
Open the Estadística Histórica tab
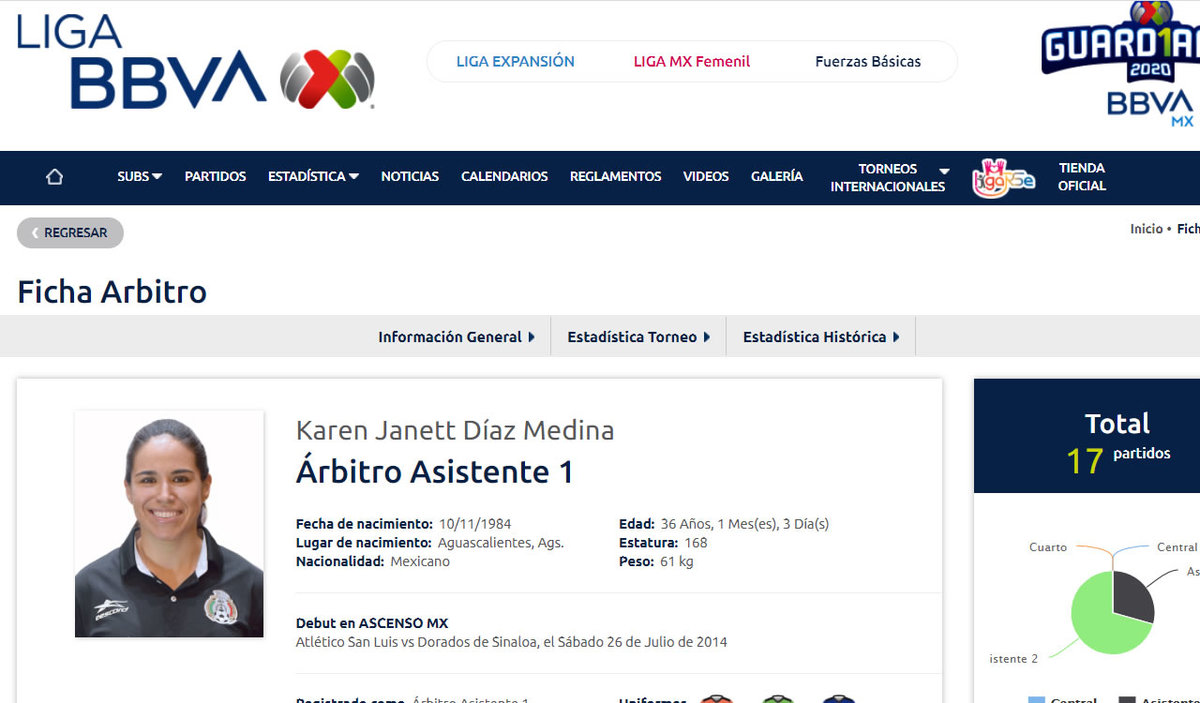(x=821, y=337)
